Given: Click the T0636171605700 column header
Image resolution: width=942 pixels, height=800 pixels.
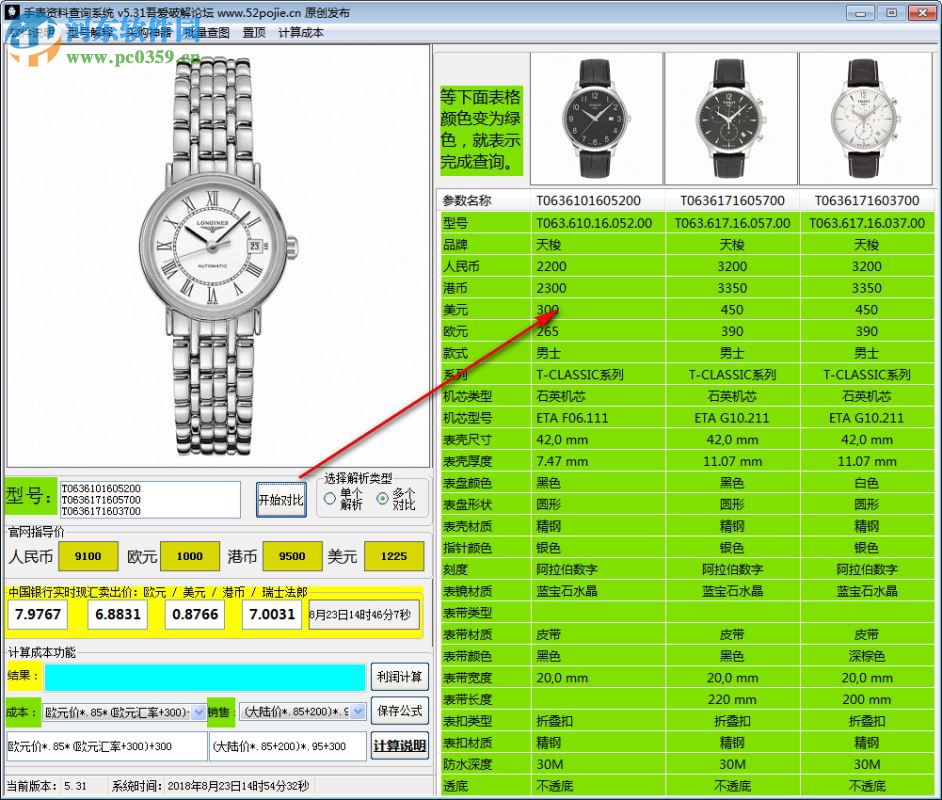Looking at the screenshot, I should tap(732, 201).
